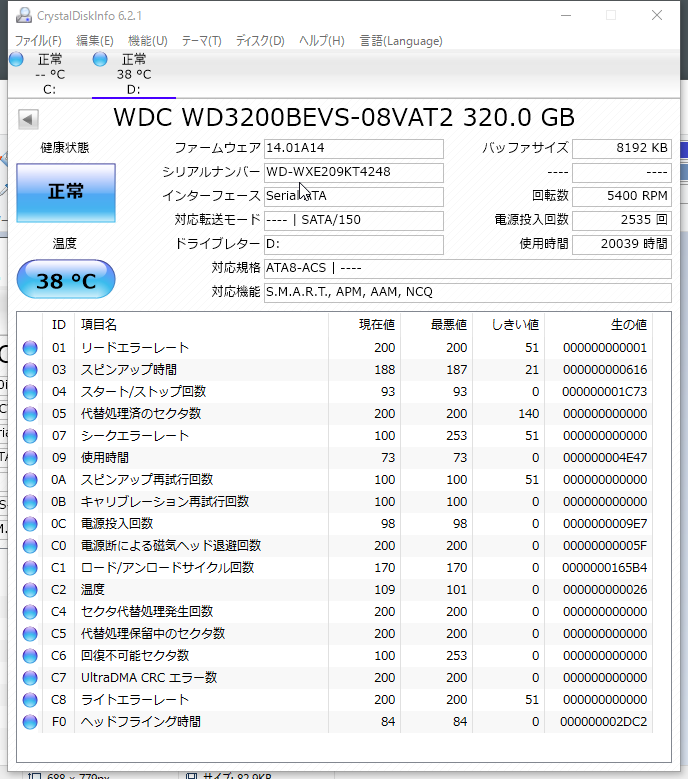The height and width of the screenshot is (779, 688).
Task: Click the 項目名 column header
Action: 201,325
